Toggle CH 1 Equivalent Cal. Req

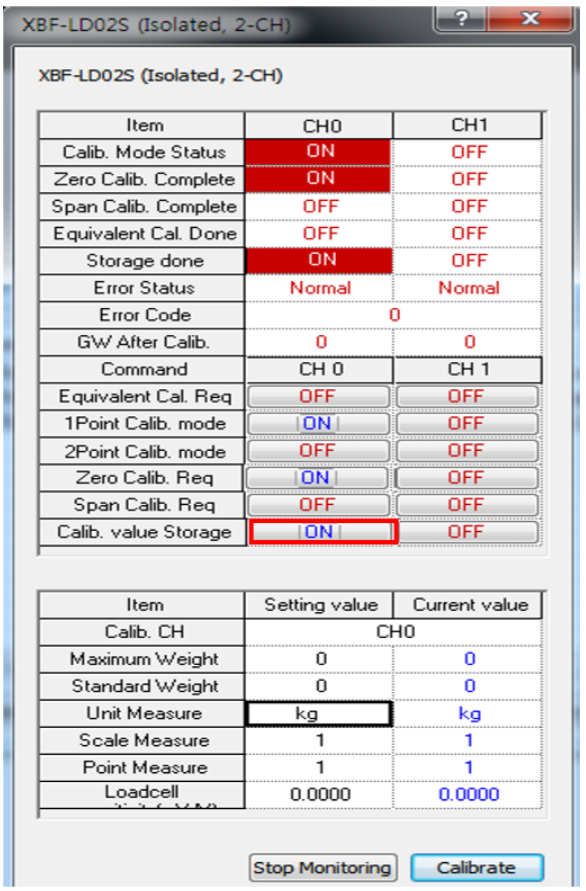(467, 396)
